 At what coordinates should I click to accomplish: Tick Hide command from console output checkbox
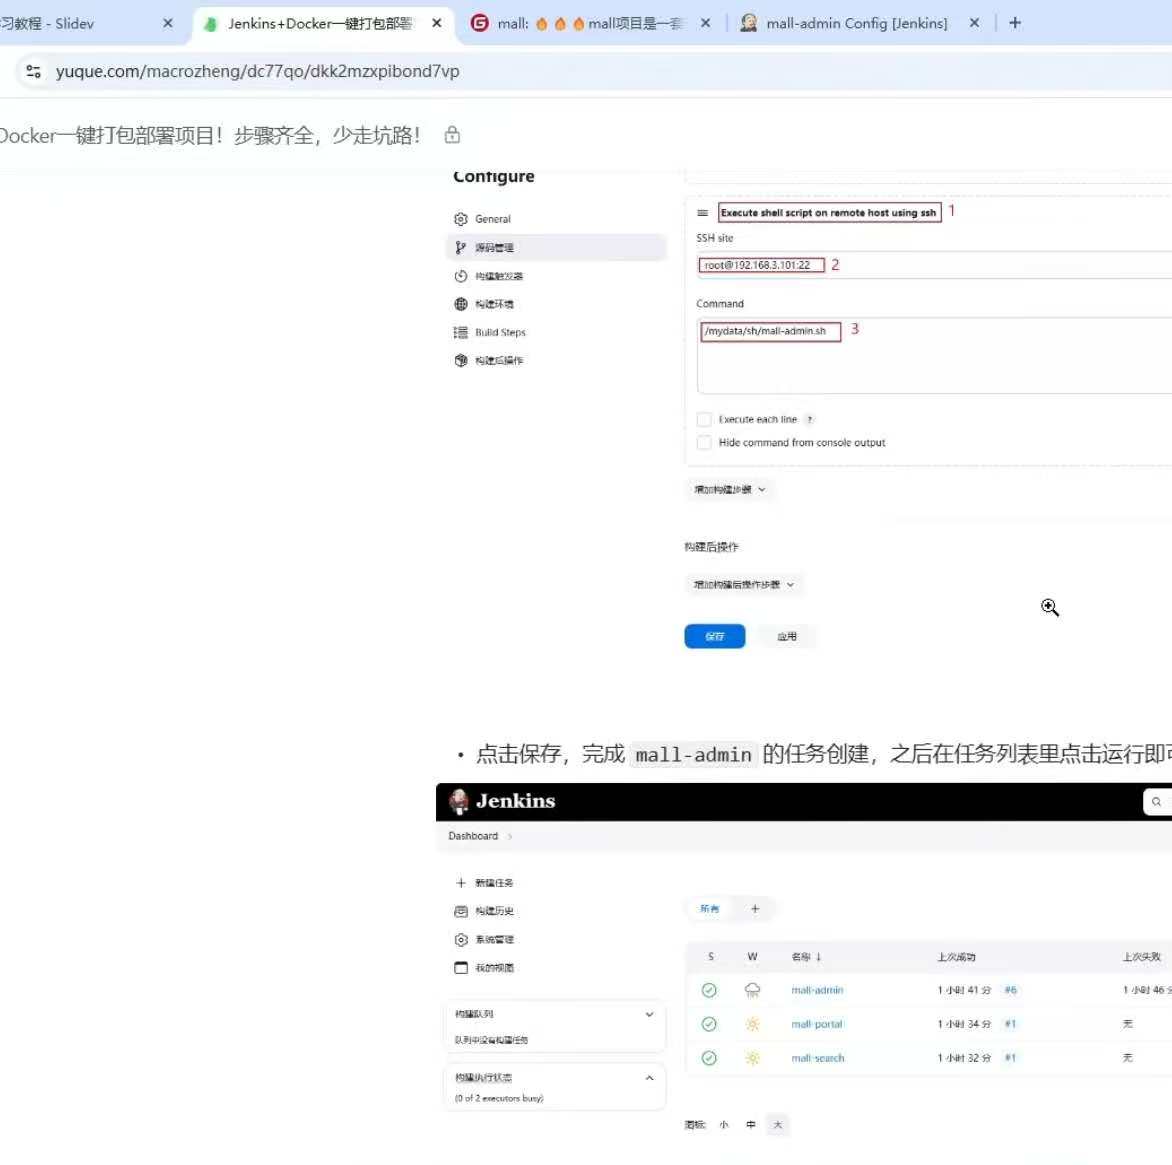click(703, 442)
